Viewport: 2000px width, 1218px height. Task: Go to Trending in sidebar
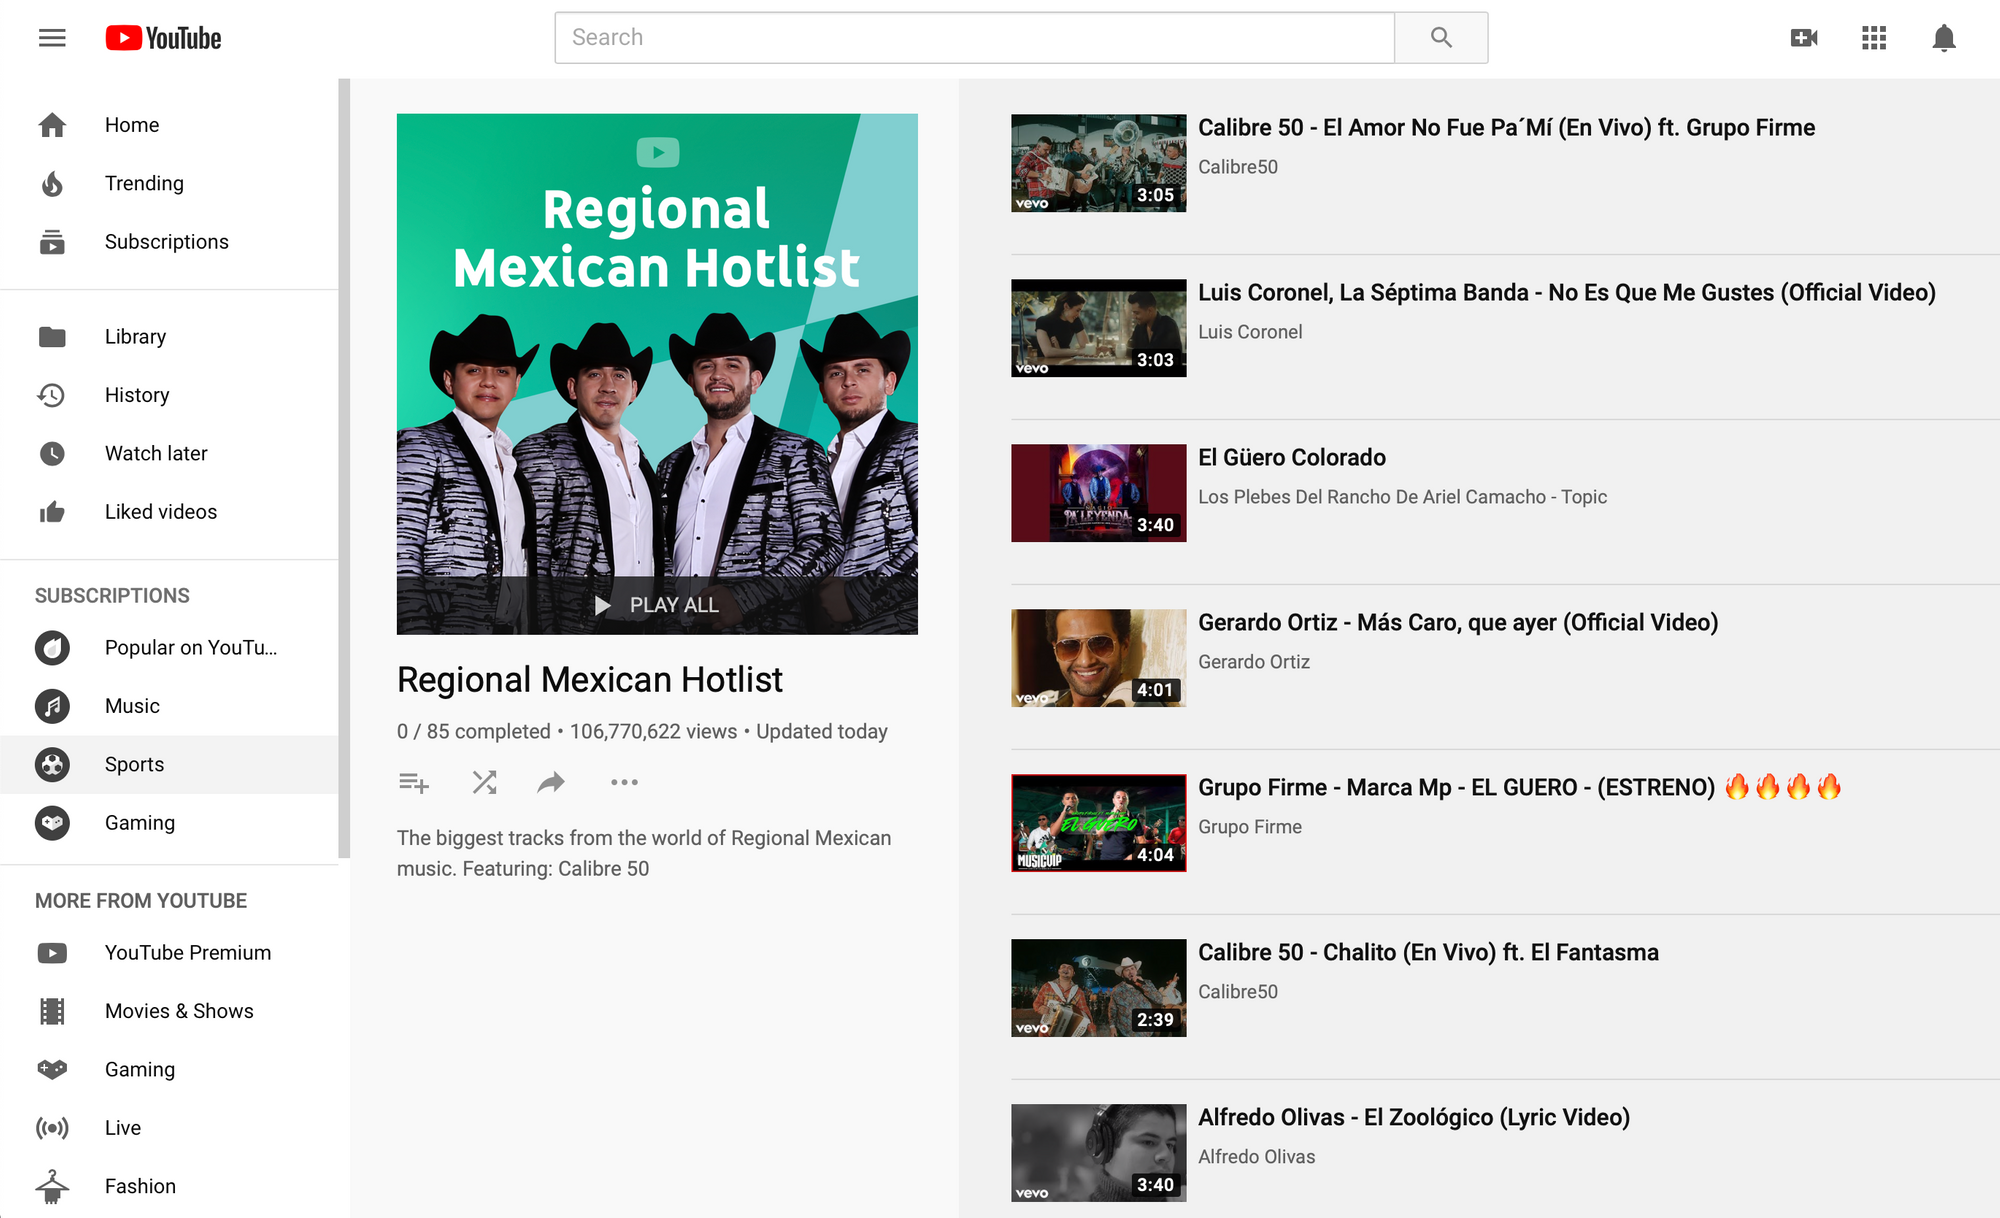[x=144, y=183]
